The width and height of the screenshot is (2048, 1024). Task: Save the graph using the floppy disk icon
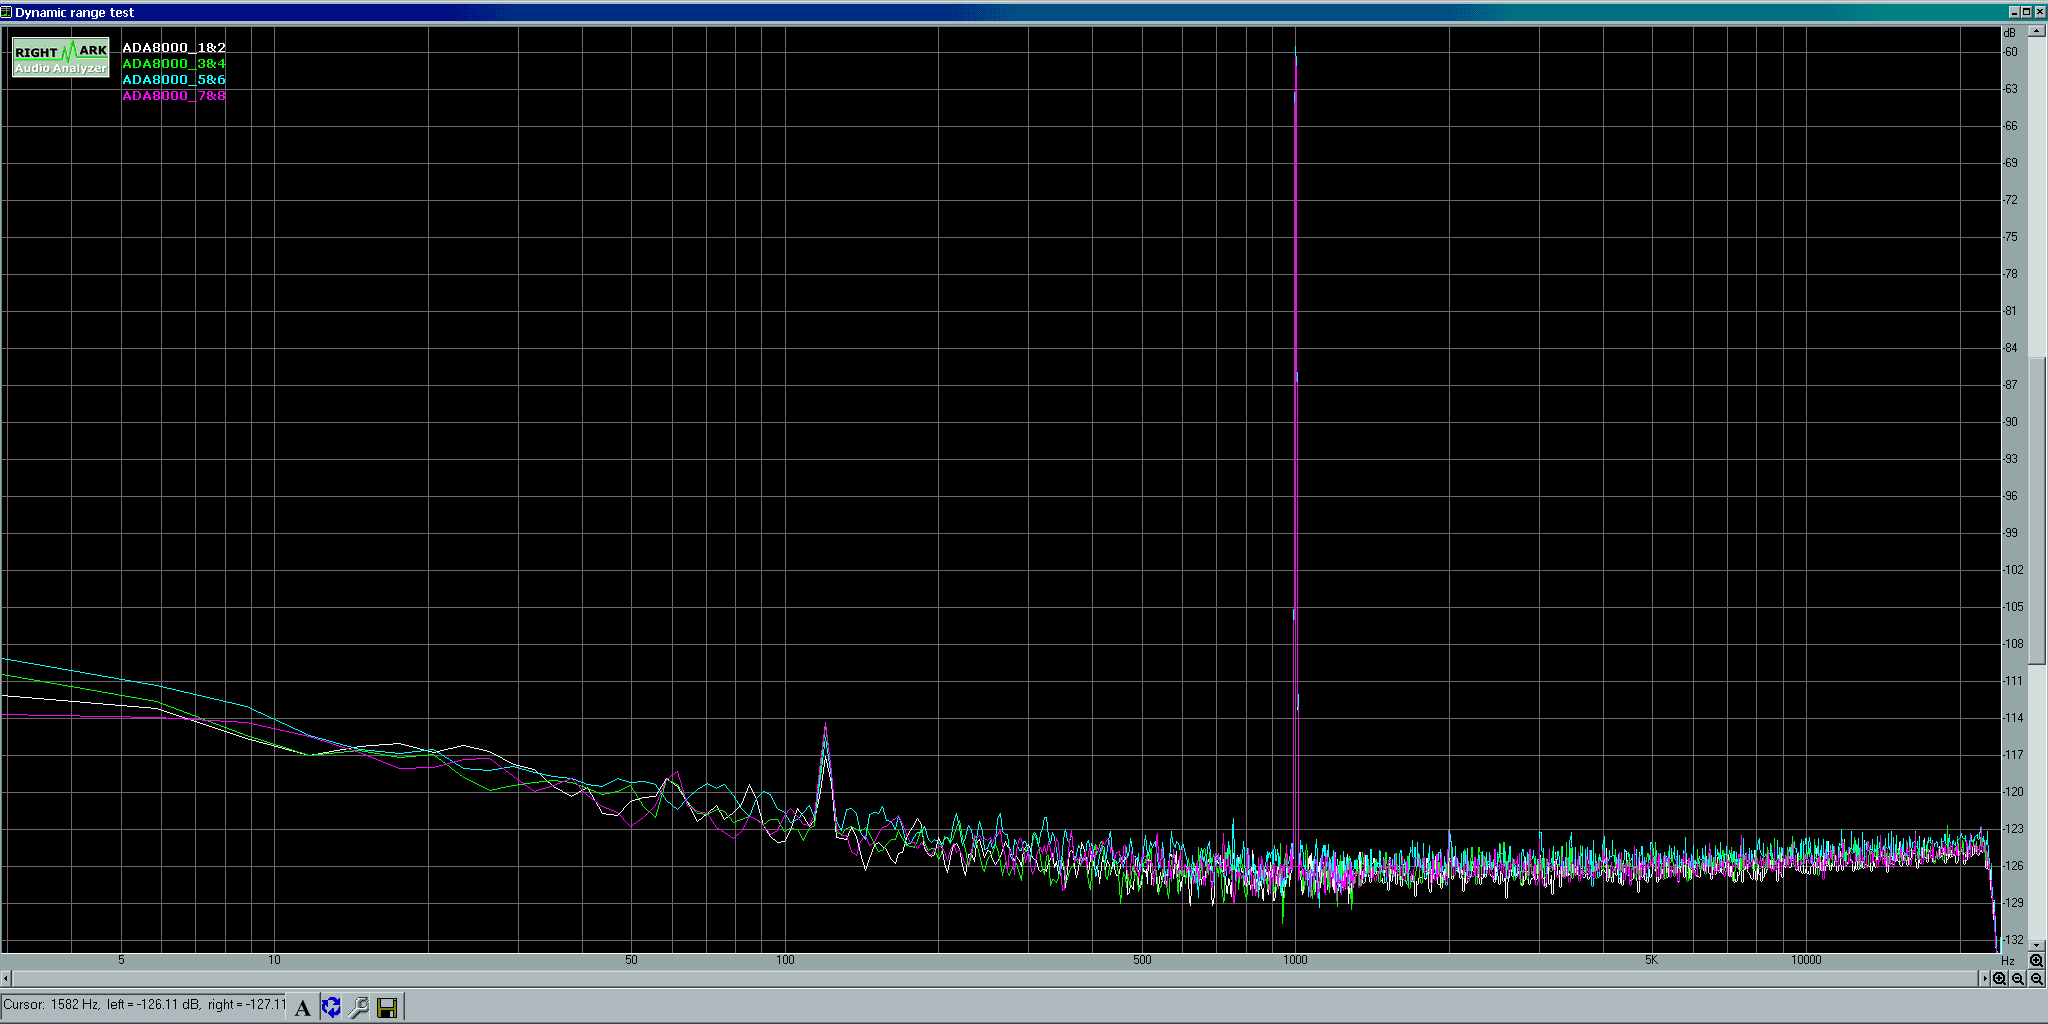tap(387, 1007)
